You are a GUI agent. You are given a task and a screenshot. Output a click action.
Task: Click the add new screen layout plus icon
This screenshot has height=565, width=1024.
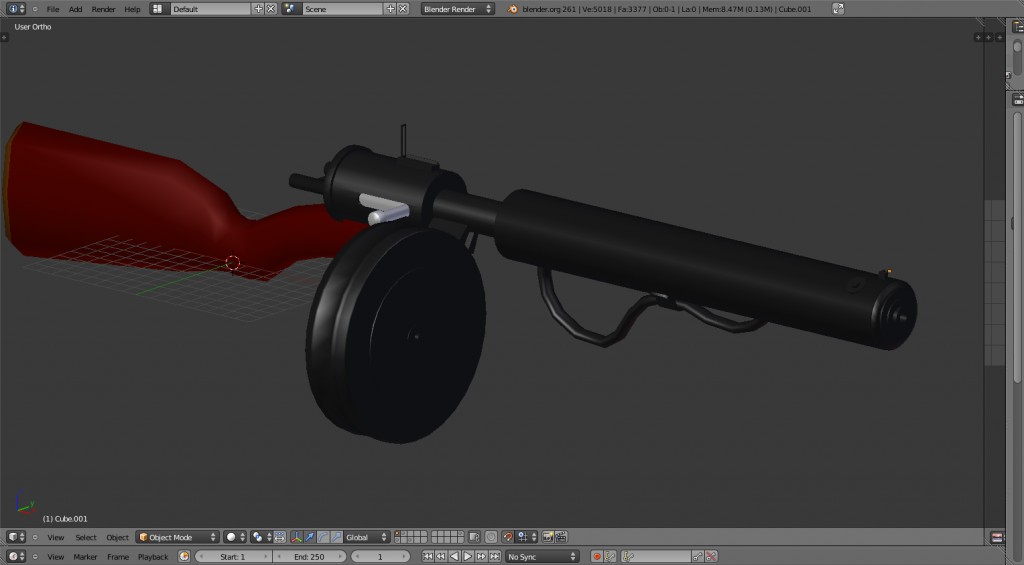(x=259, y=9)
